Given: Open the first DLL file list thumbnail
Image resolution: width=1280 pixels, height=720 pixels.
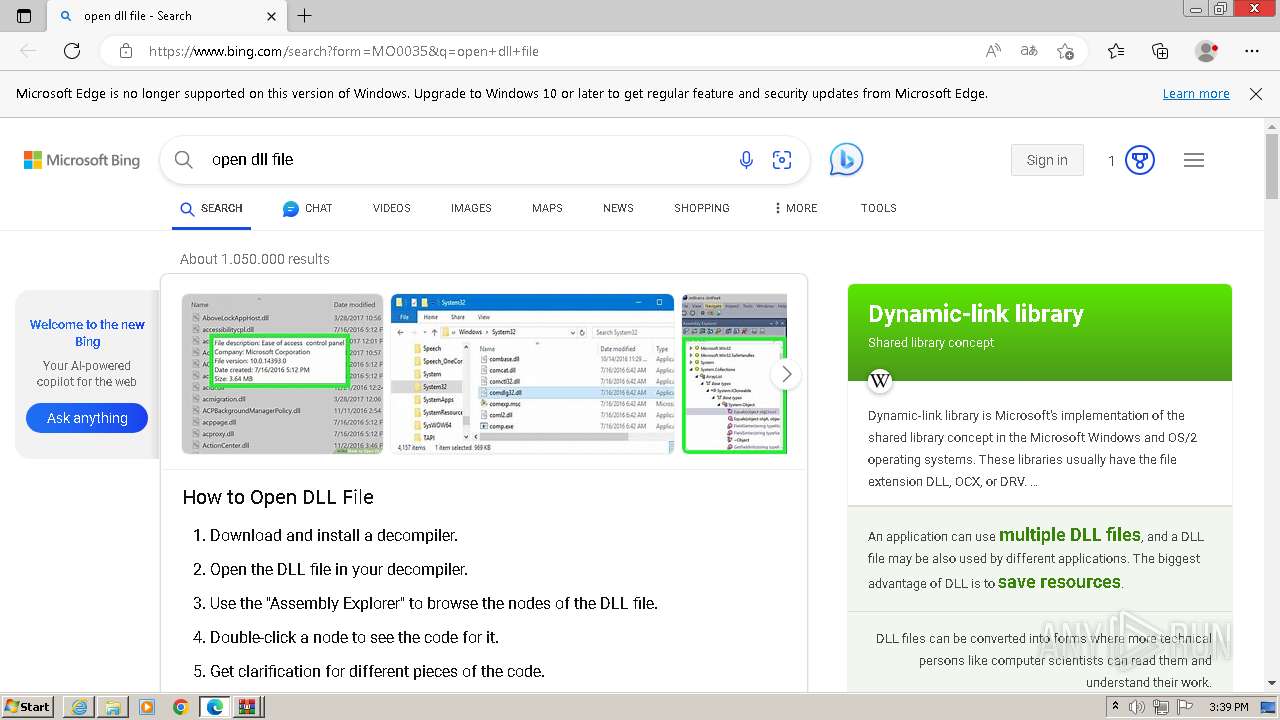Looking at the screenshot, I should point(283,374).
